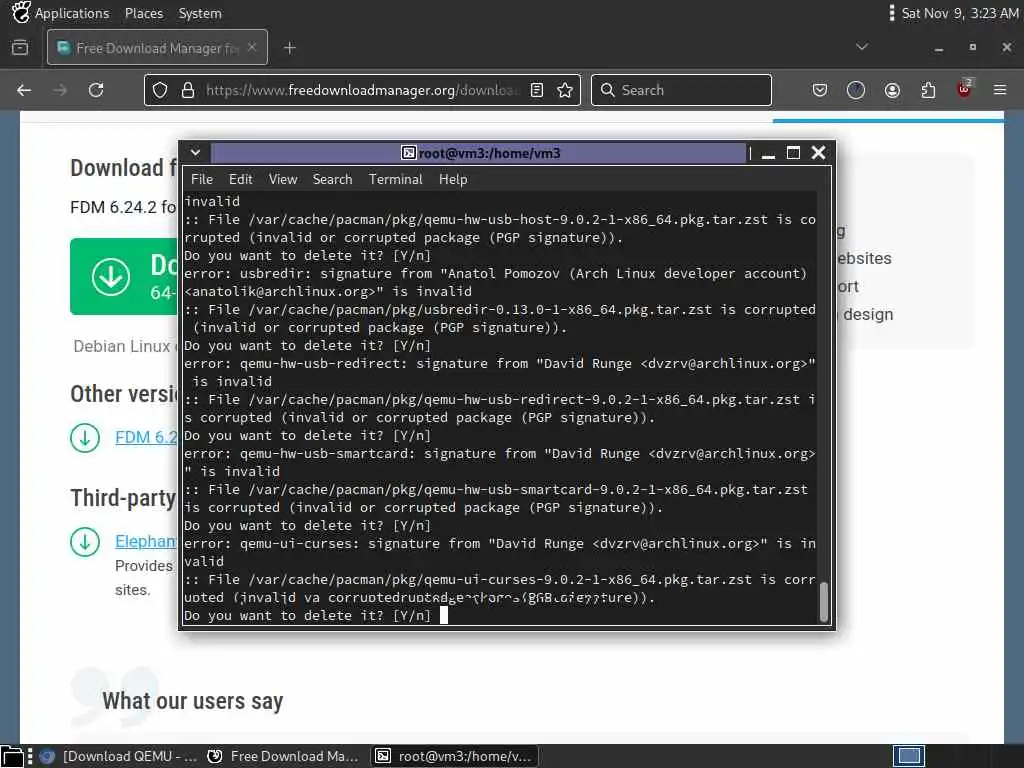The height and width of the screenshot is (768, 1024).
Task: Open the Firefox account icon
Action: (892, 90)
